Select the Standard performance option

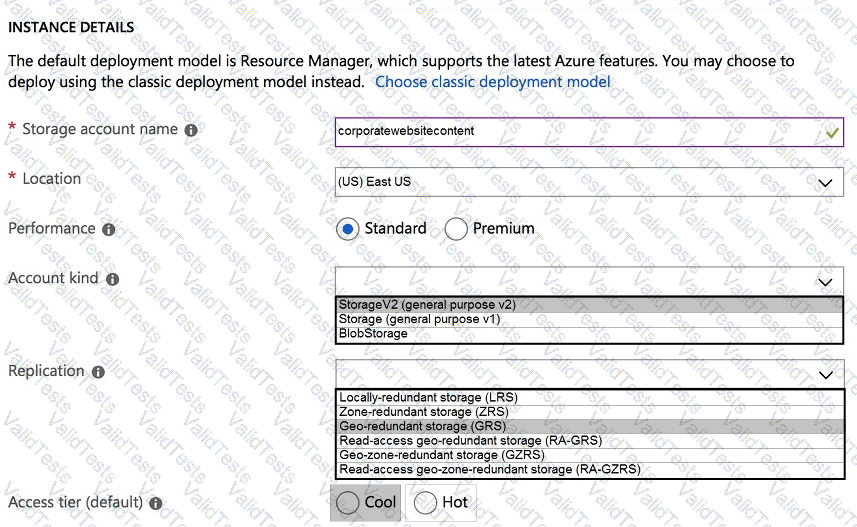[x=347, y=229]
